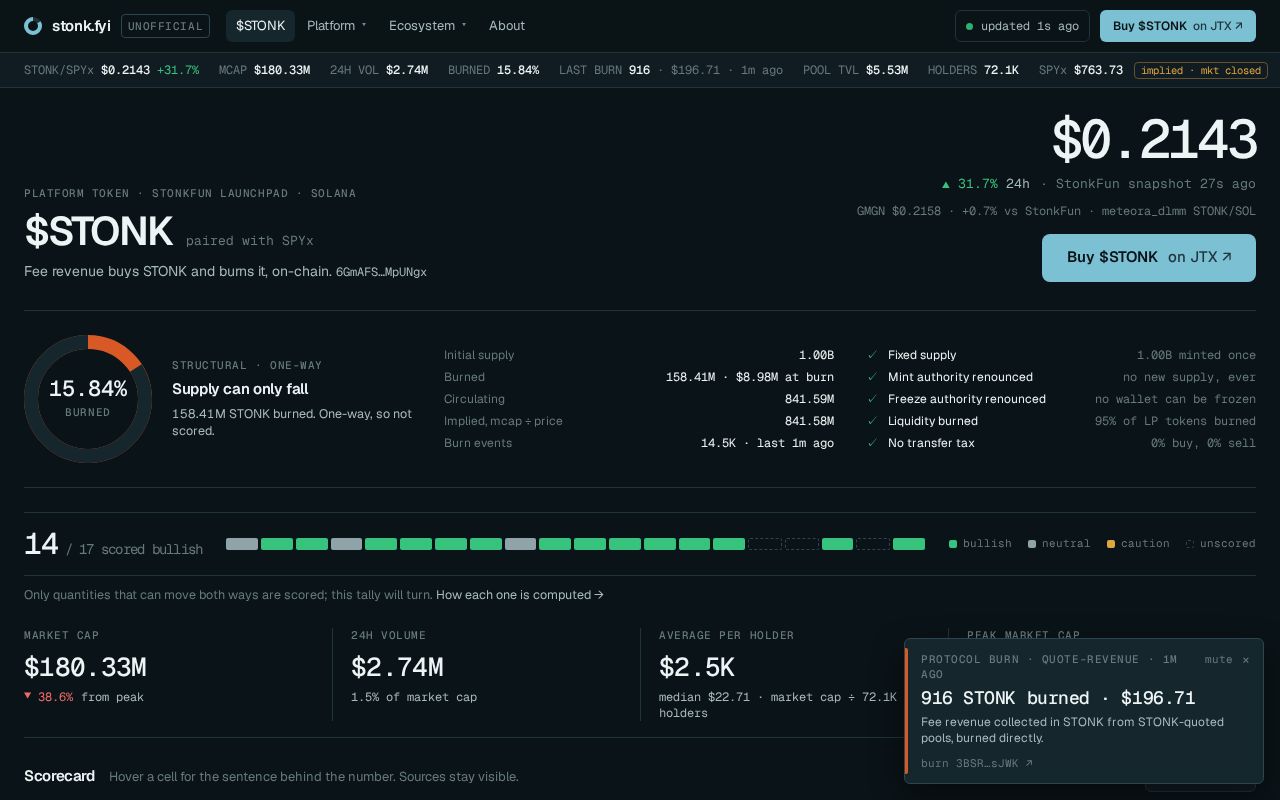Viewport: 1280px width, 800px height.
Task: Open 'How each one is computed' link
Action: pyautogui.click(x=520, y=595)
